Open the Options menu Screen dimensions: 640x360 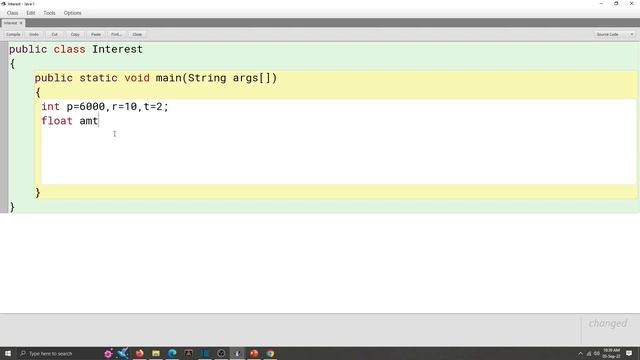[x=73, y=13]
